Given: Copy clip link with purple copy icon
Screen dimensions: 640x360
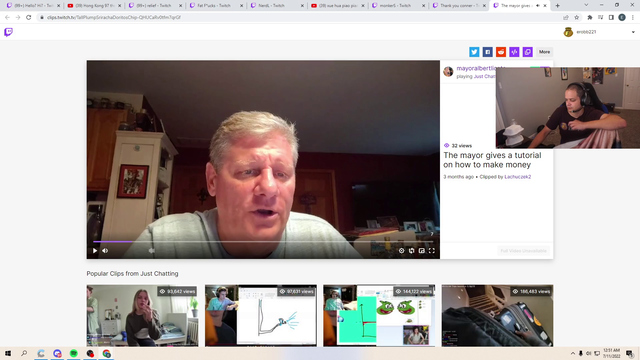Looking at the screenshot, I should [x=527, y=52].
